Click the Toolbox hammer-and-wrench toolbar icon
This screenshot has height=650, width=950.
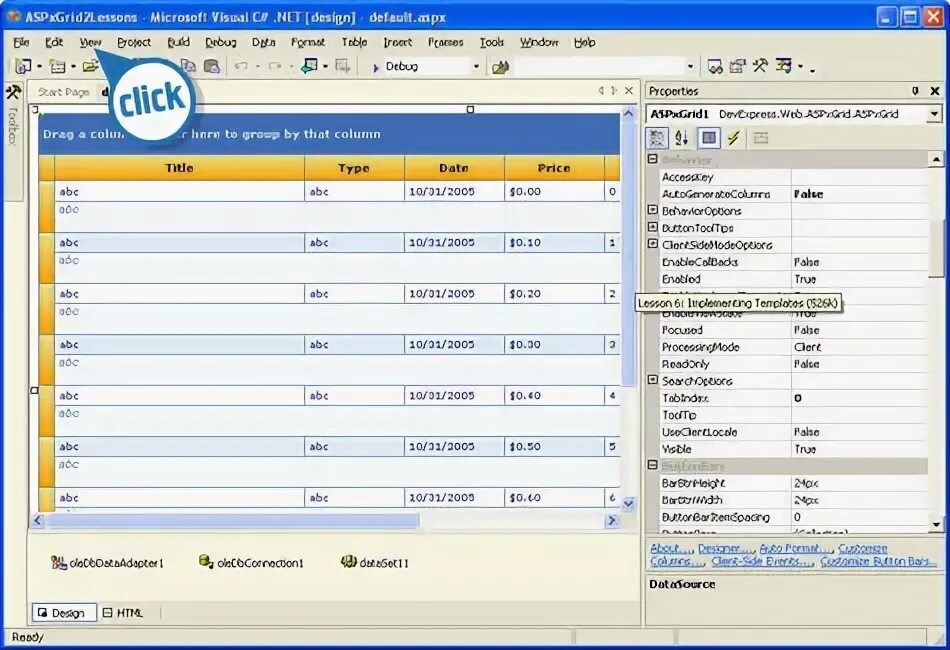pyautogui.click(x=760, y=66)
